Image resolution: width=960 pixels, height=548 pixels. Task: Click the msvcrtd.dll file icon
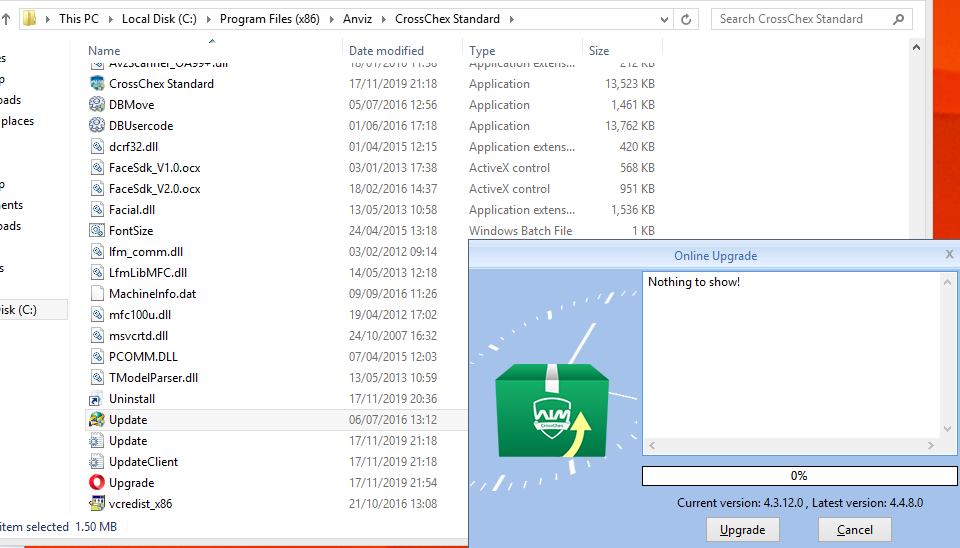pos(97,335)
